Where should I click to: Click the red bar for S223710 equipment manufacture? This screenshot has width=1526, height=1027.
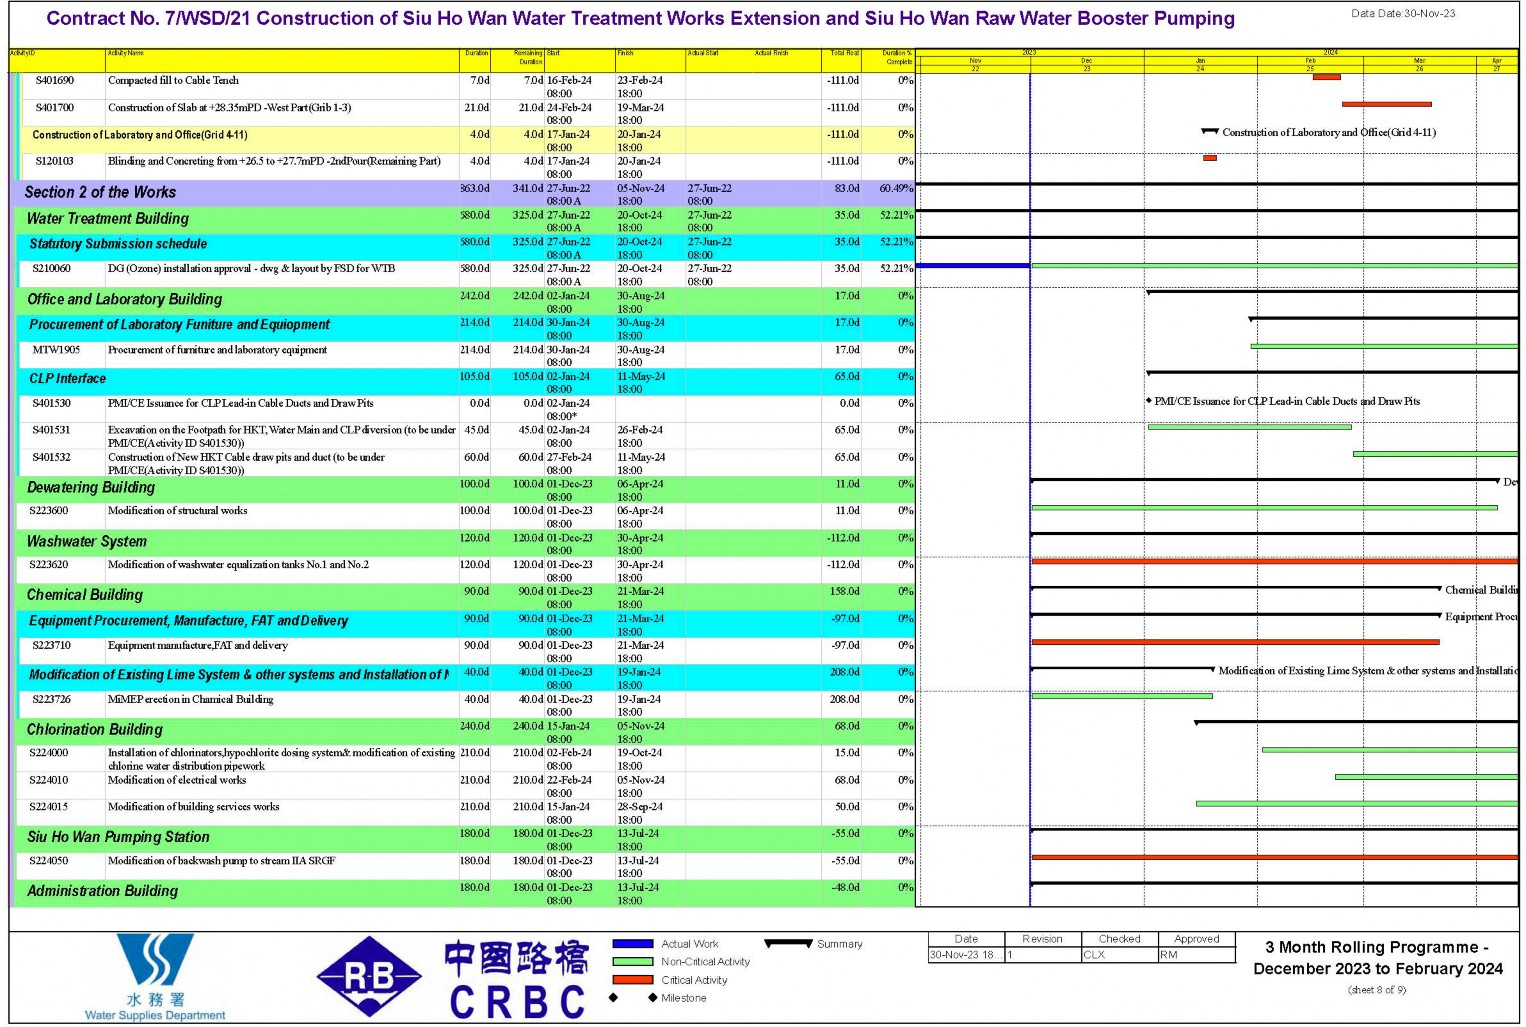(x=1235, y=642)
